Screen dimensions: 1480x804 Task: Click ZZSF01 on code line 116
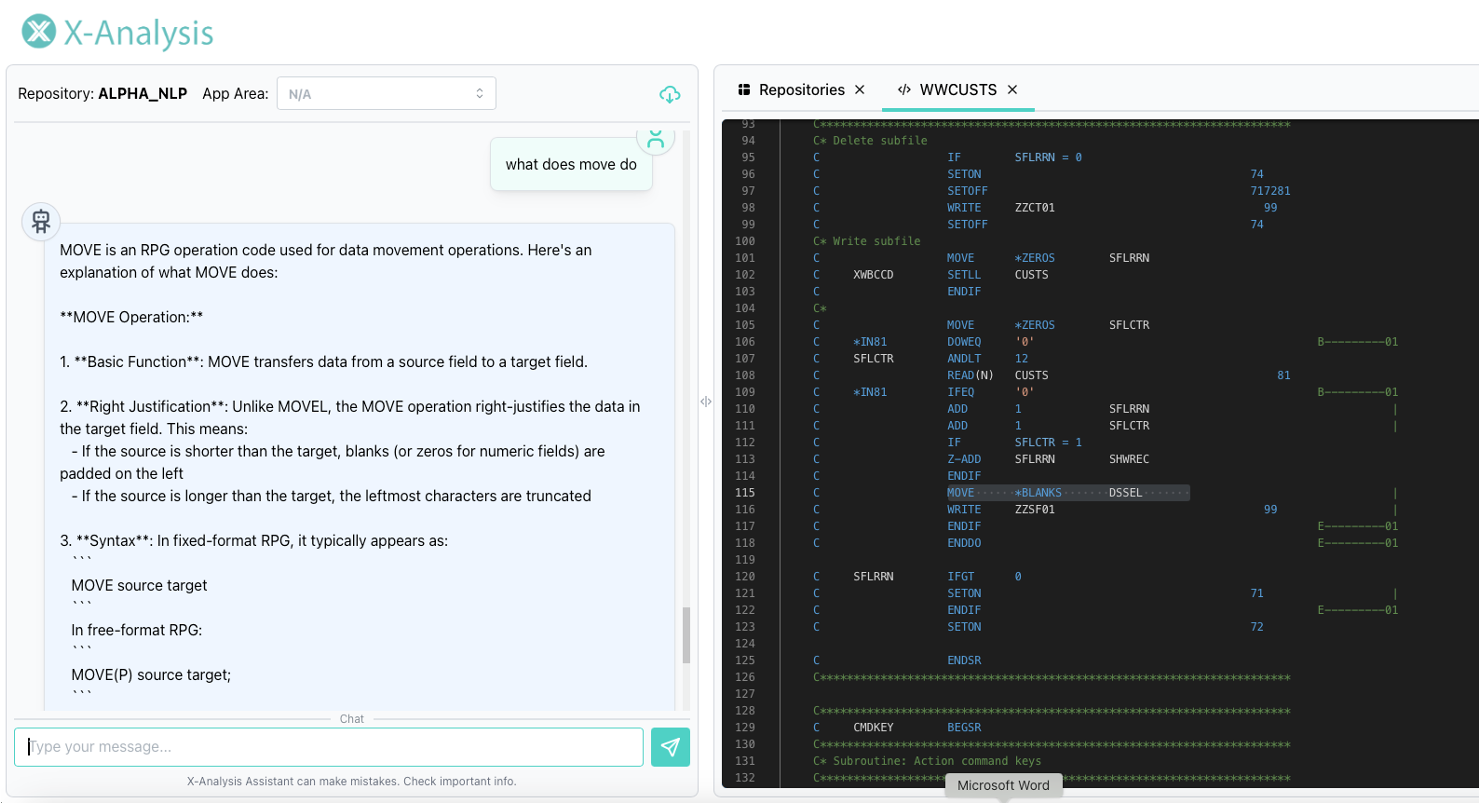click(1034, 510)
